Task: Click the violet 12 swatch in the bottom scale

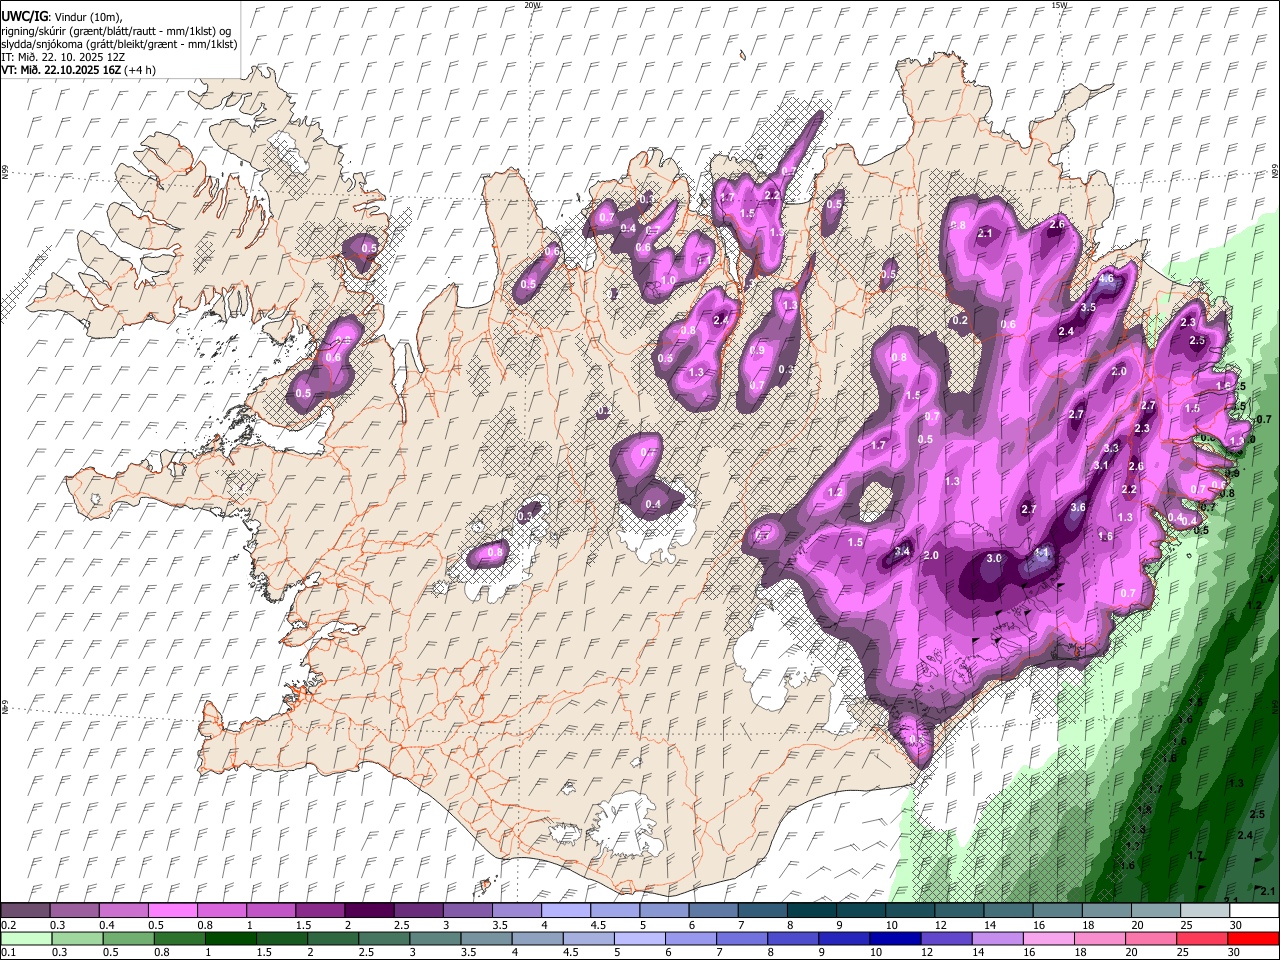Action: pyautogui.click(x=946, y=939)
